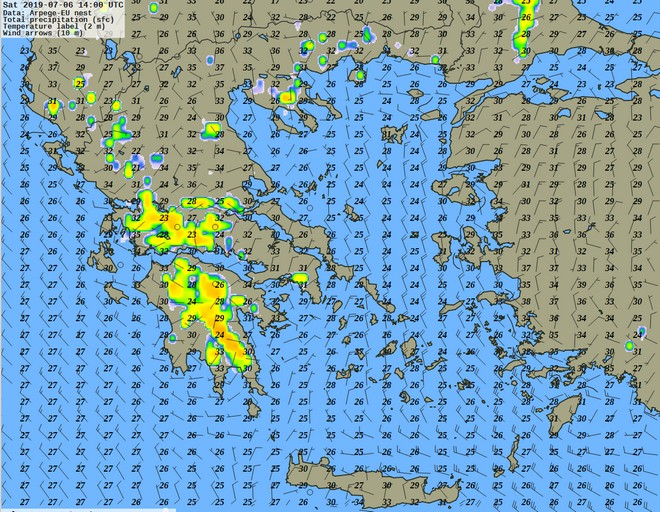Click the 'Data: Arpege-EU nest' label

click(45, 12)
